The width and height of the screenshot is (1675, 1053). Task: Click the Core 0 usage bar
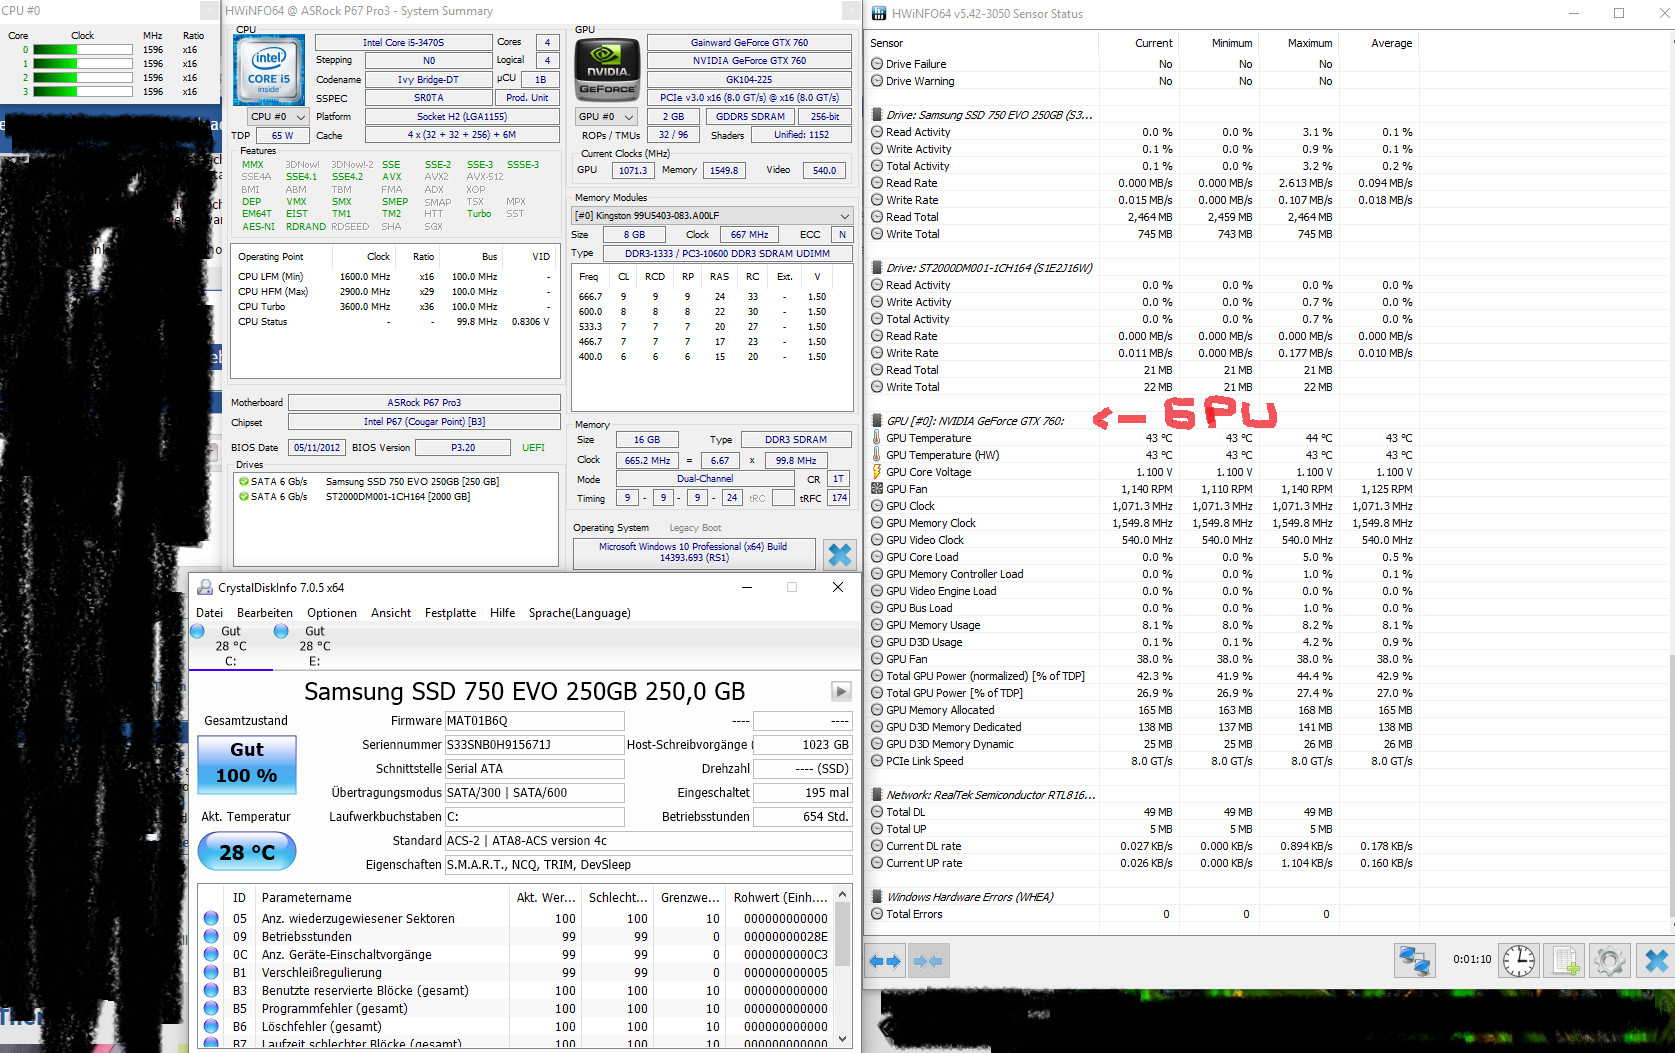(83, 49)
